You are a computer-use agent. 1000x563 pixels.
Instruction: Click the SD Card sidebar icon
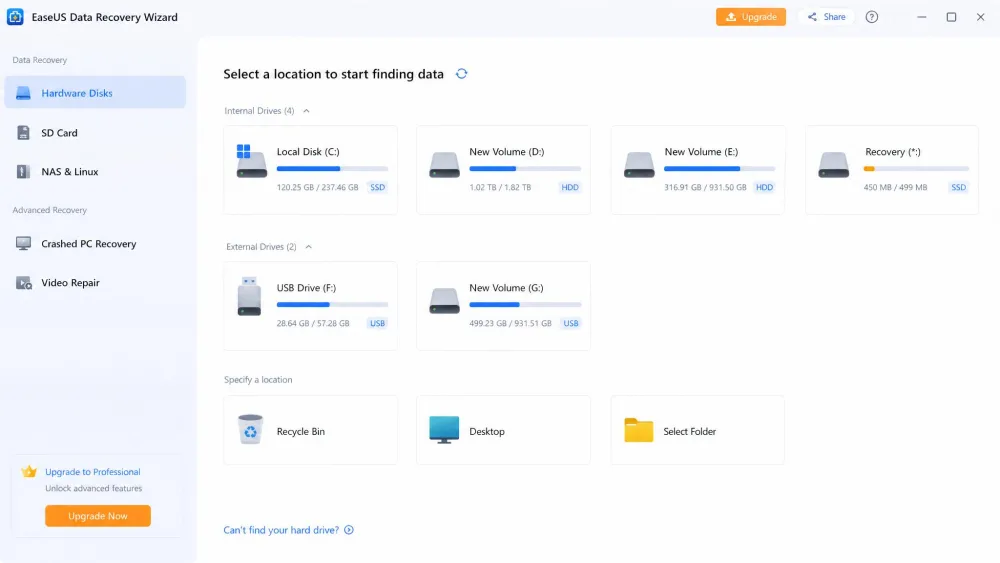[23, 133]
